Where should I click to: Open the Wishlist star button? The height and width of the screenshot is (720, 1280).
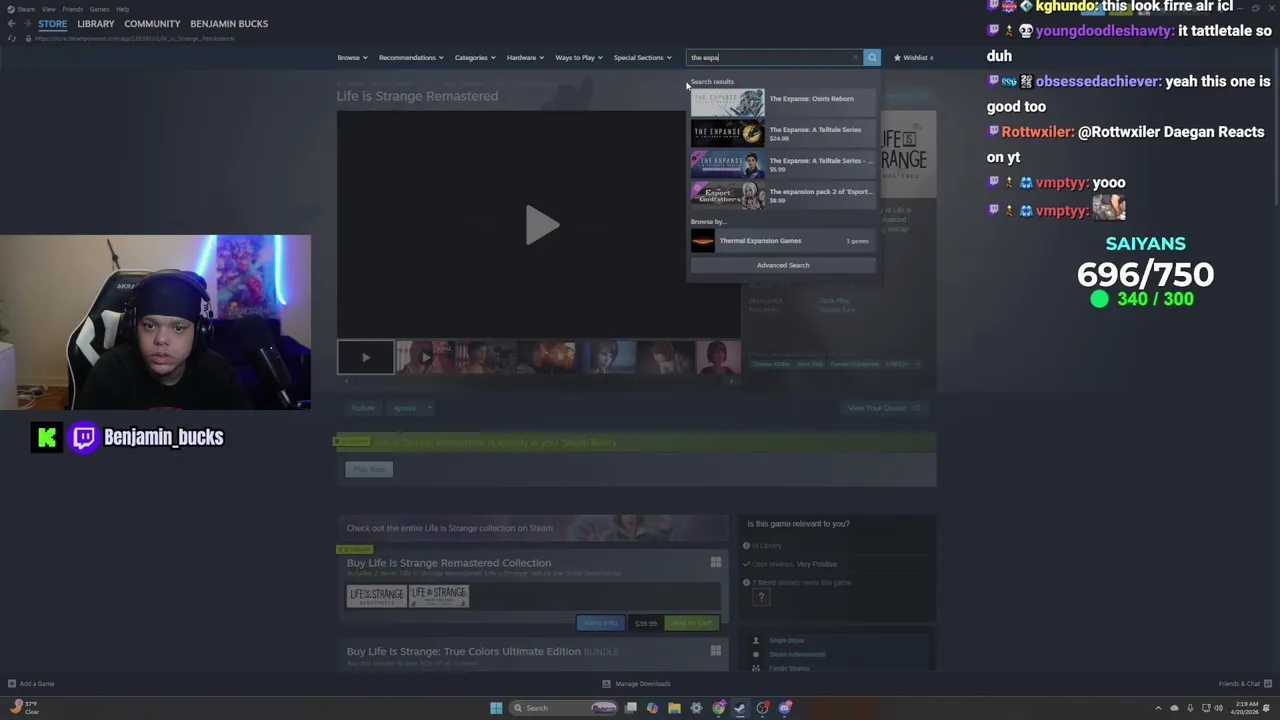coord(913,57)
